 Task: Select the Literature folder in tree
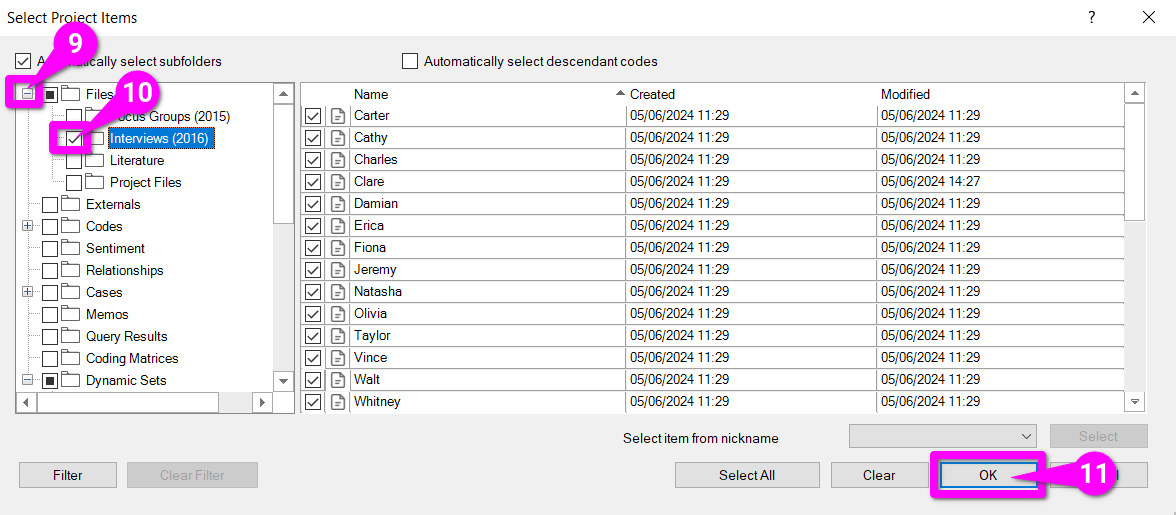[136, 160]
